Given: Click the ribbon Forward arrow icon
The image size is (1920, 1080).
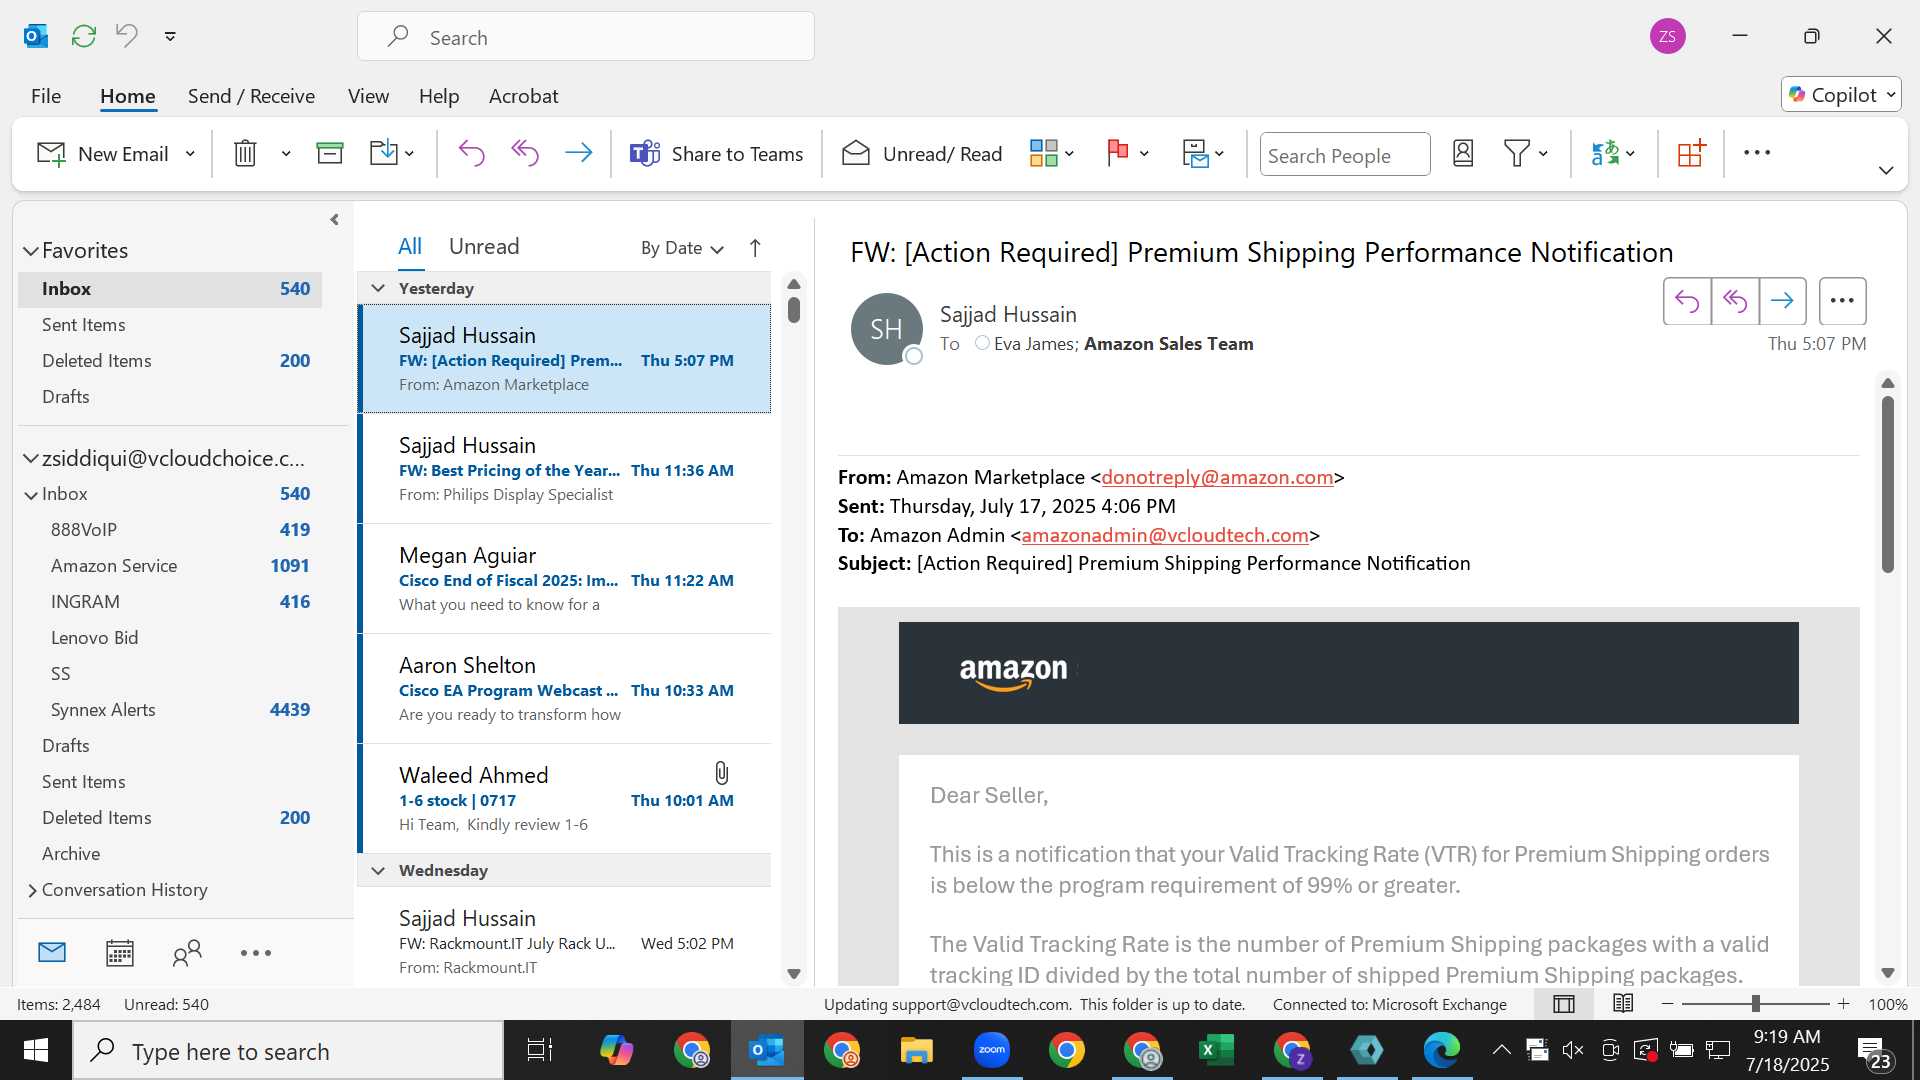Looking at the screenshot, I should 578,153.
